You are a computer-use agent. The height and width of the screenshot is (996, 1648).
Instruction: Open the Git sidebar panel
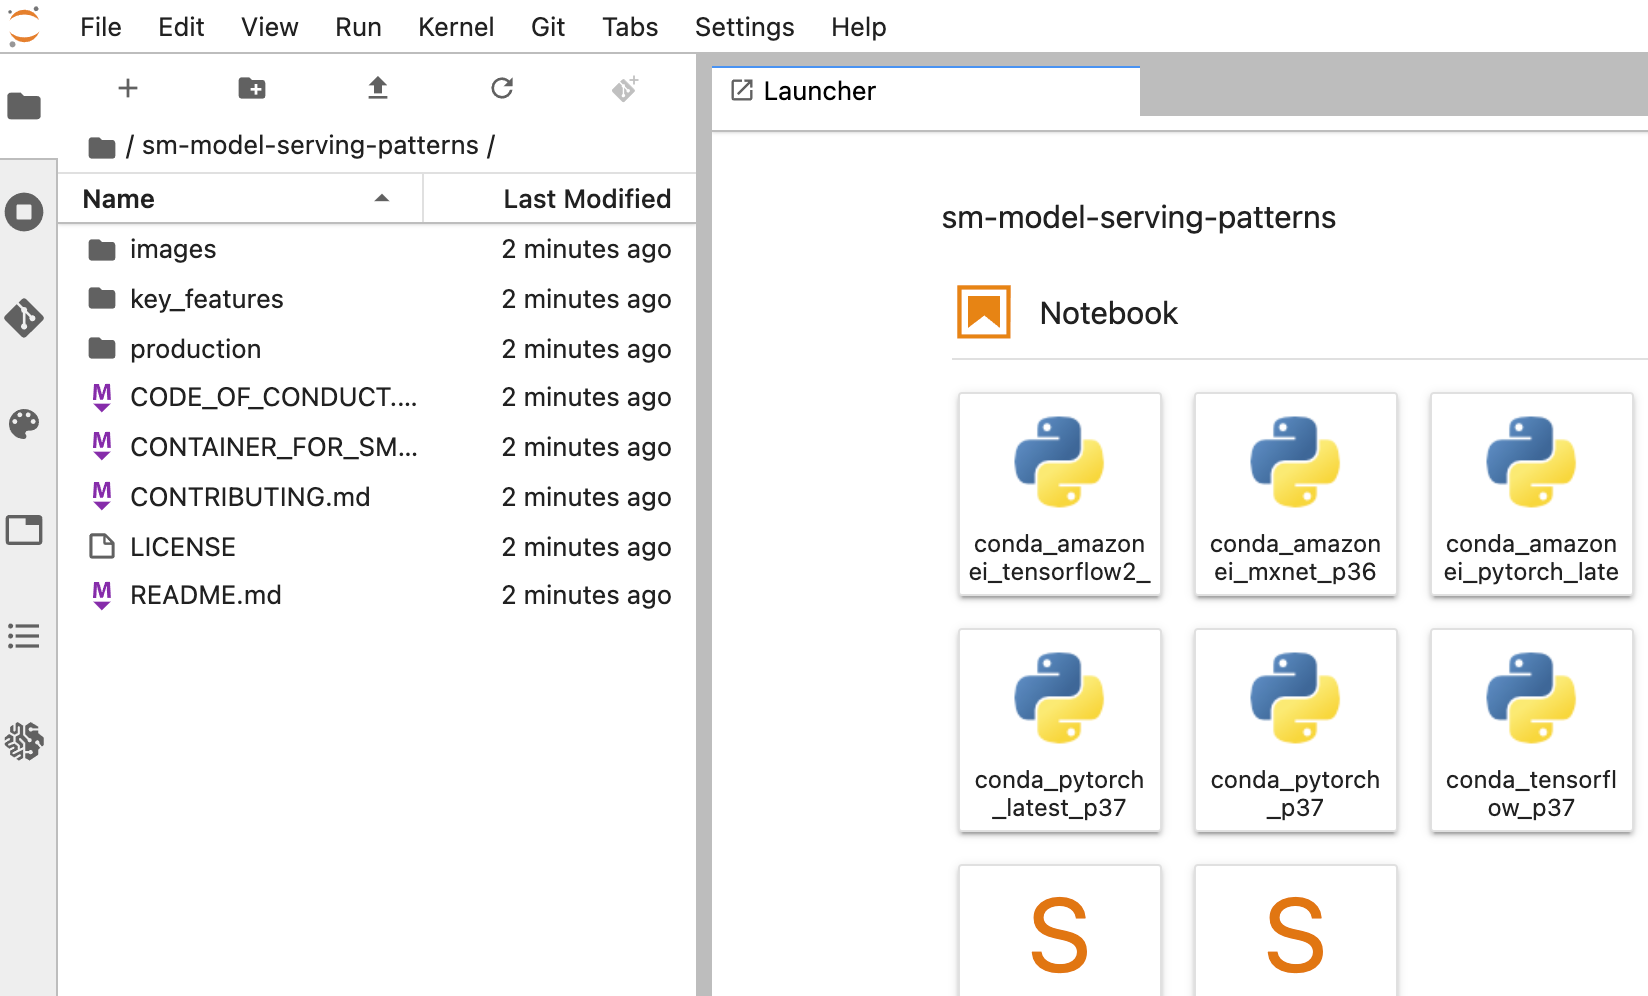point(24,318)
